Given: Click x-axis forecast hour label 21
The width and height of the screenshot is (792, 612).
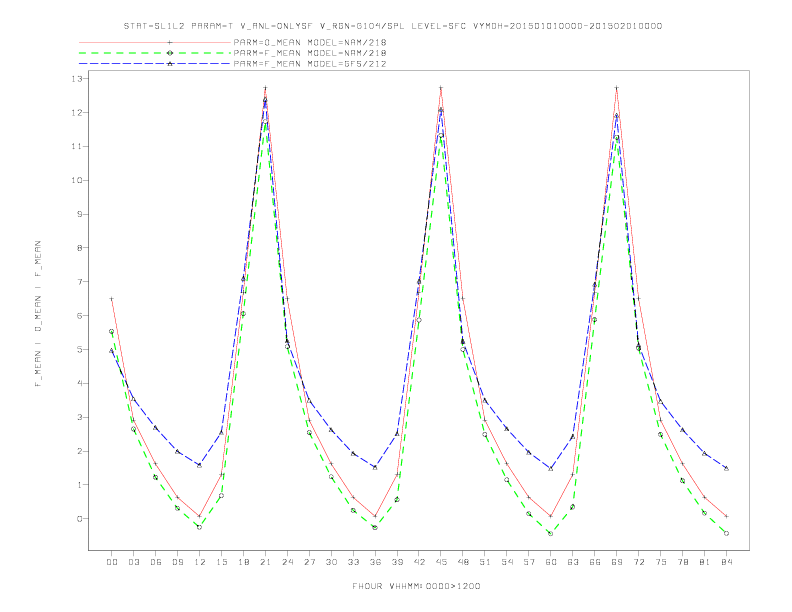Looking at the screenshot, I should tap(265, 562).
